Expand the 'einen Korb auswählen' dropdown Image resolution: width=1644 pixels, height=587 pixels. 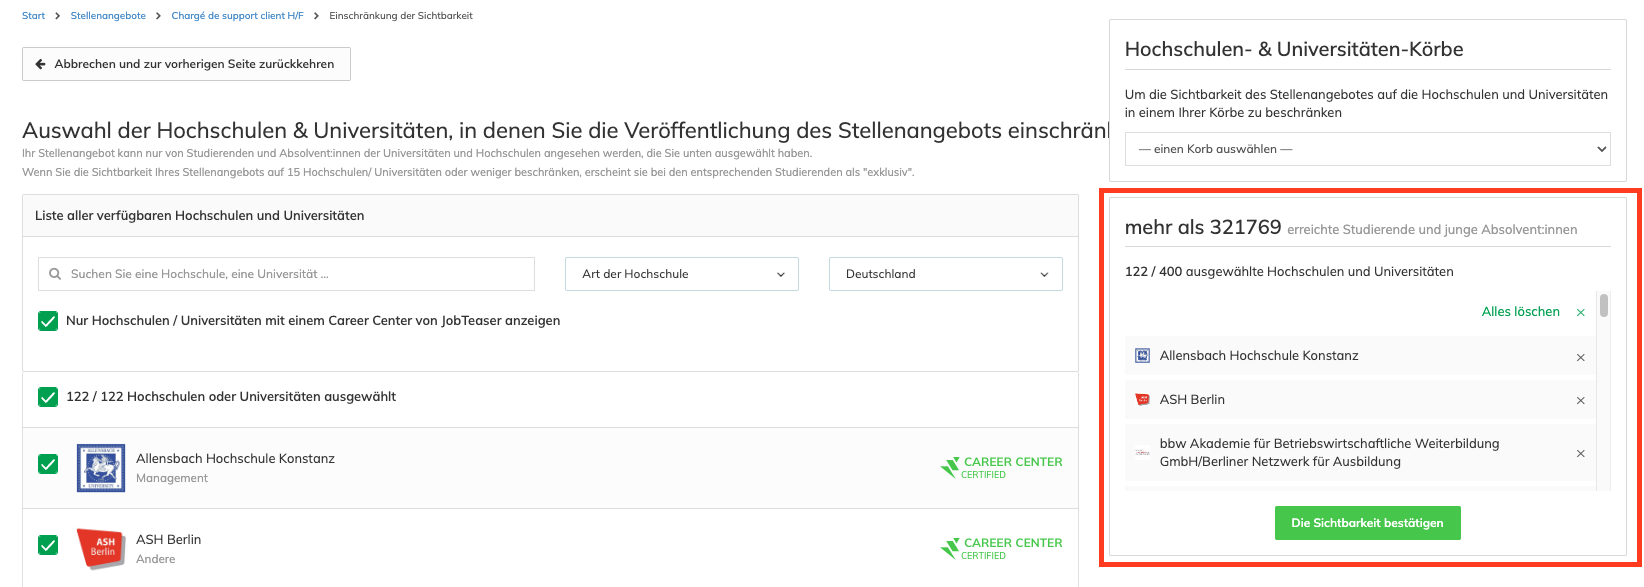pyautogui.click(x=1367, y=149)
